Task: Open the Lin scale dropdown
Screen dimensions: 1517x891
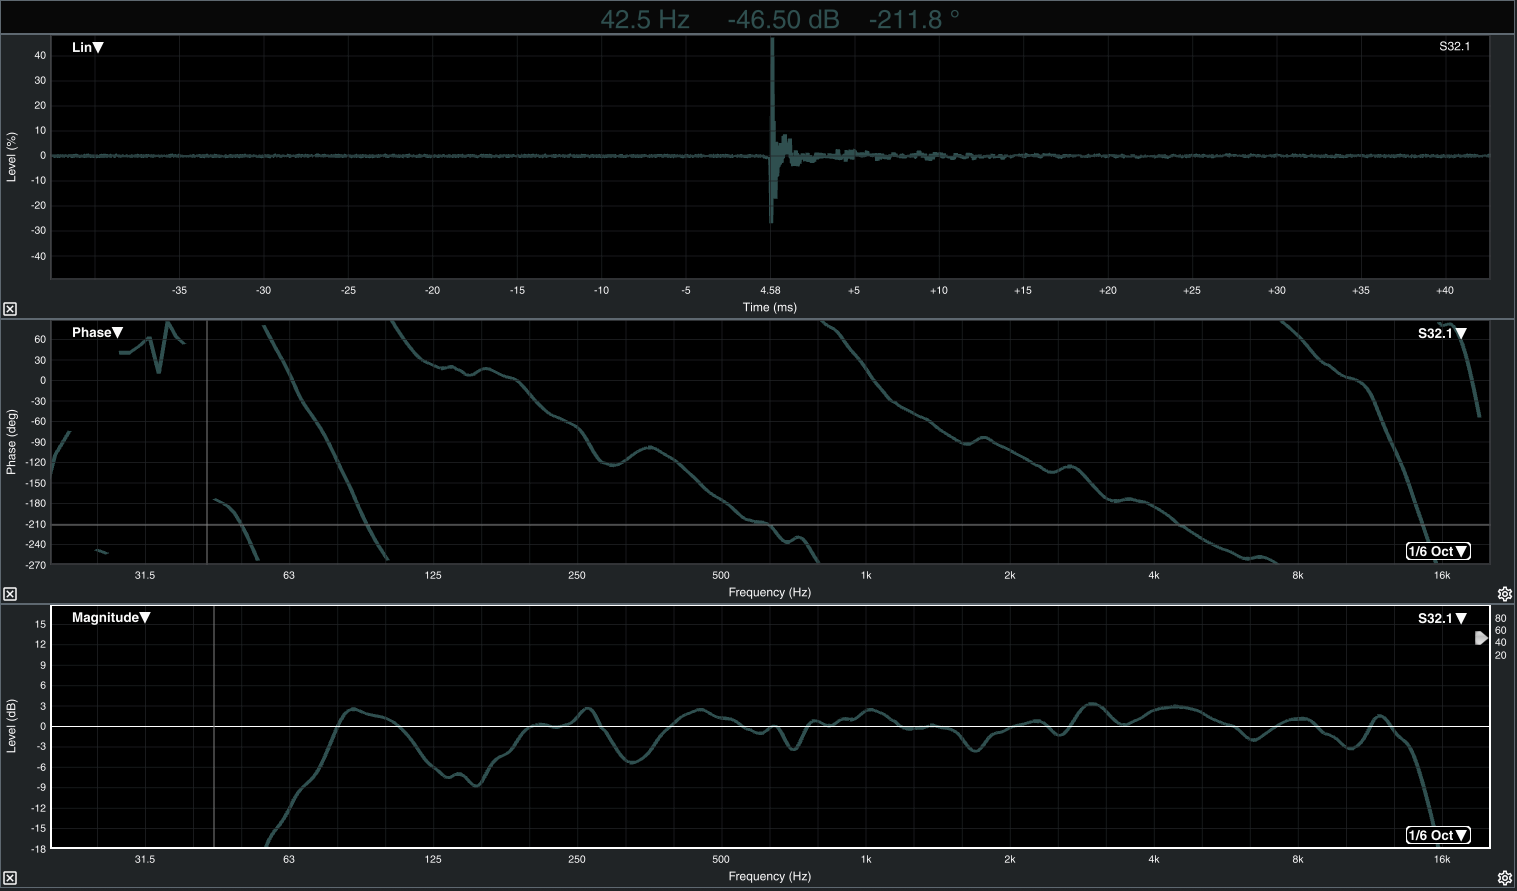Action: 88,48
